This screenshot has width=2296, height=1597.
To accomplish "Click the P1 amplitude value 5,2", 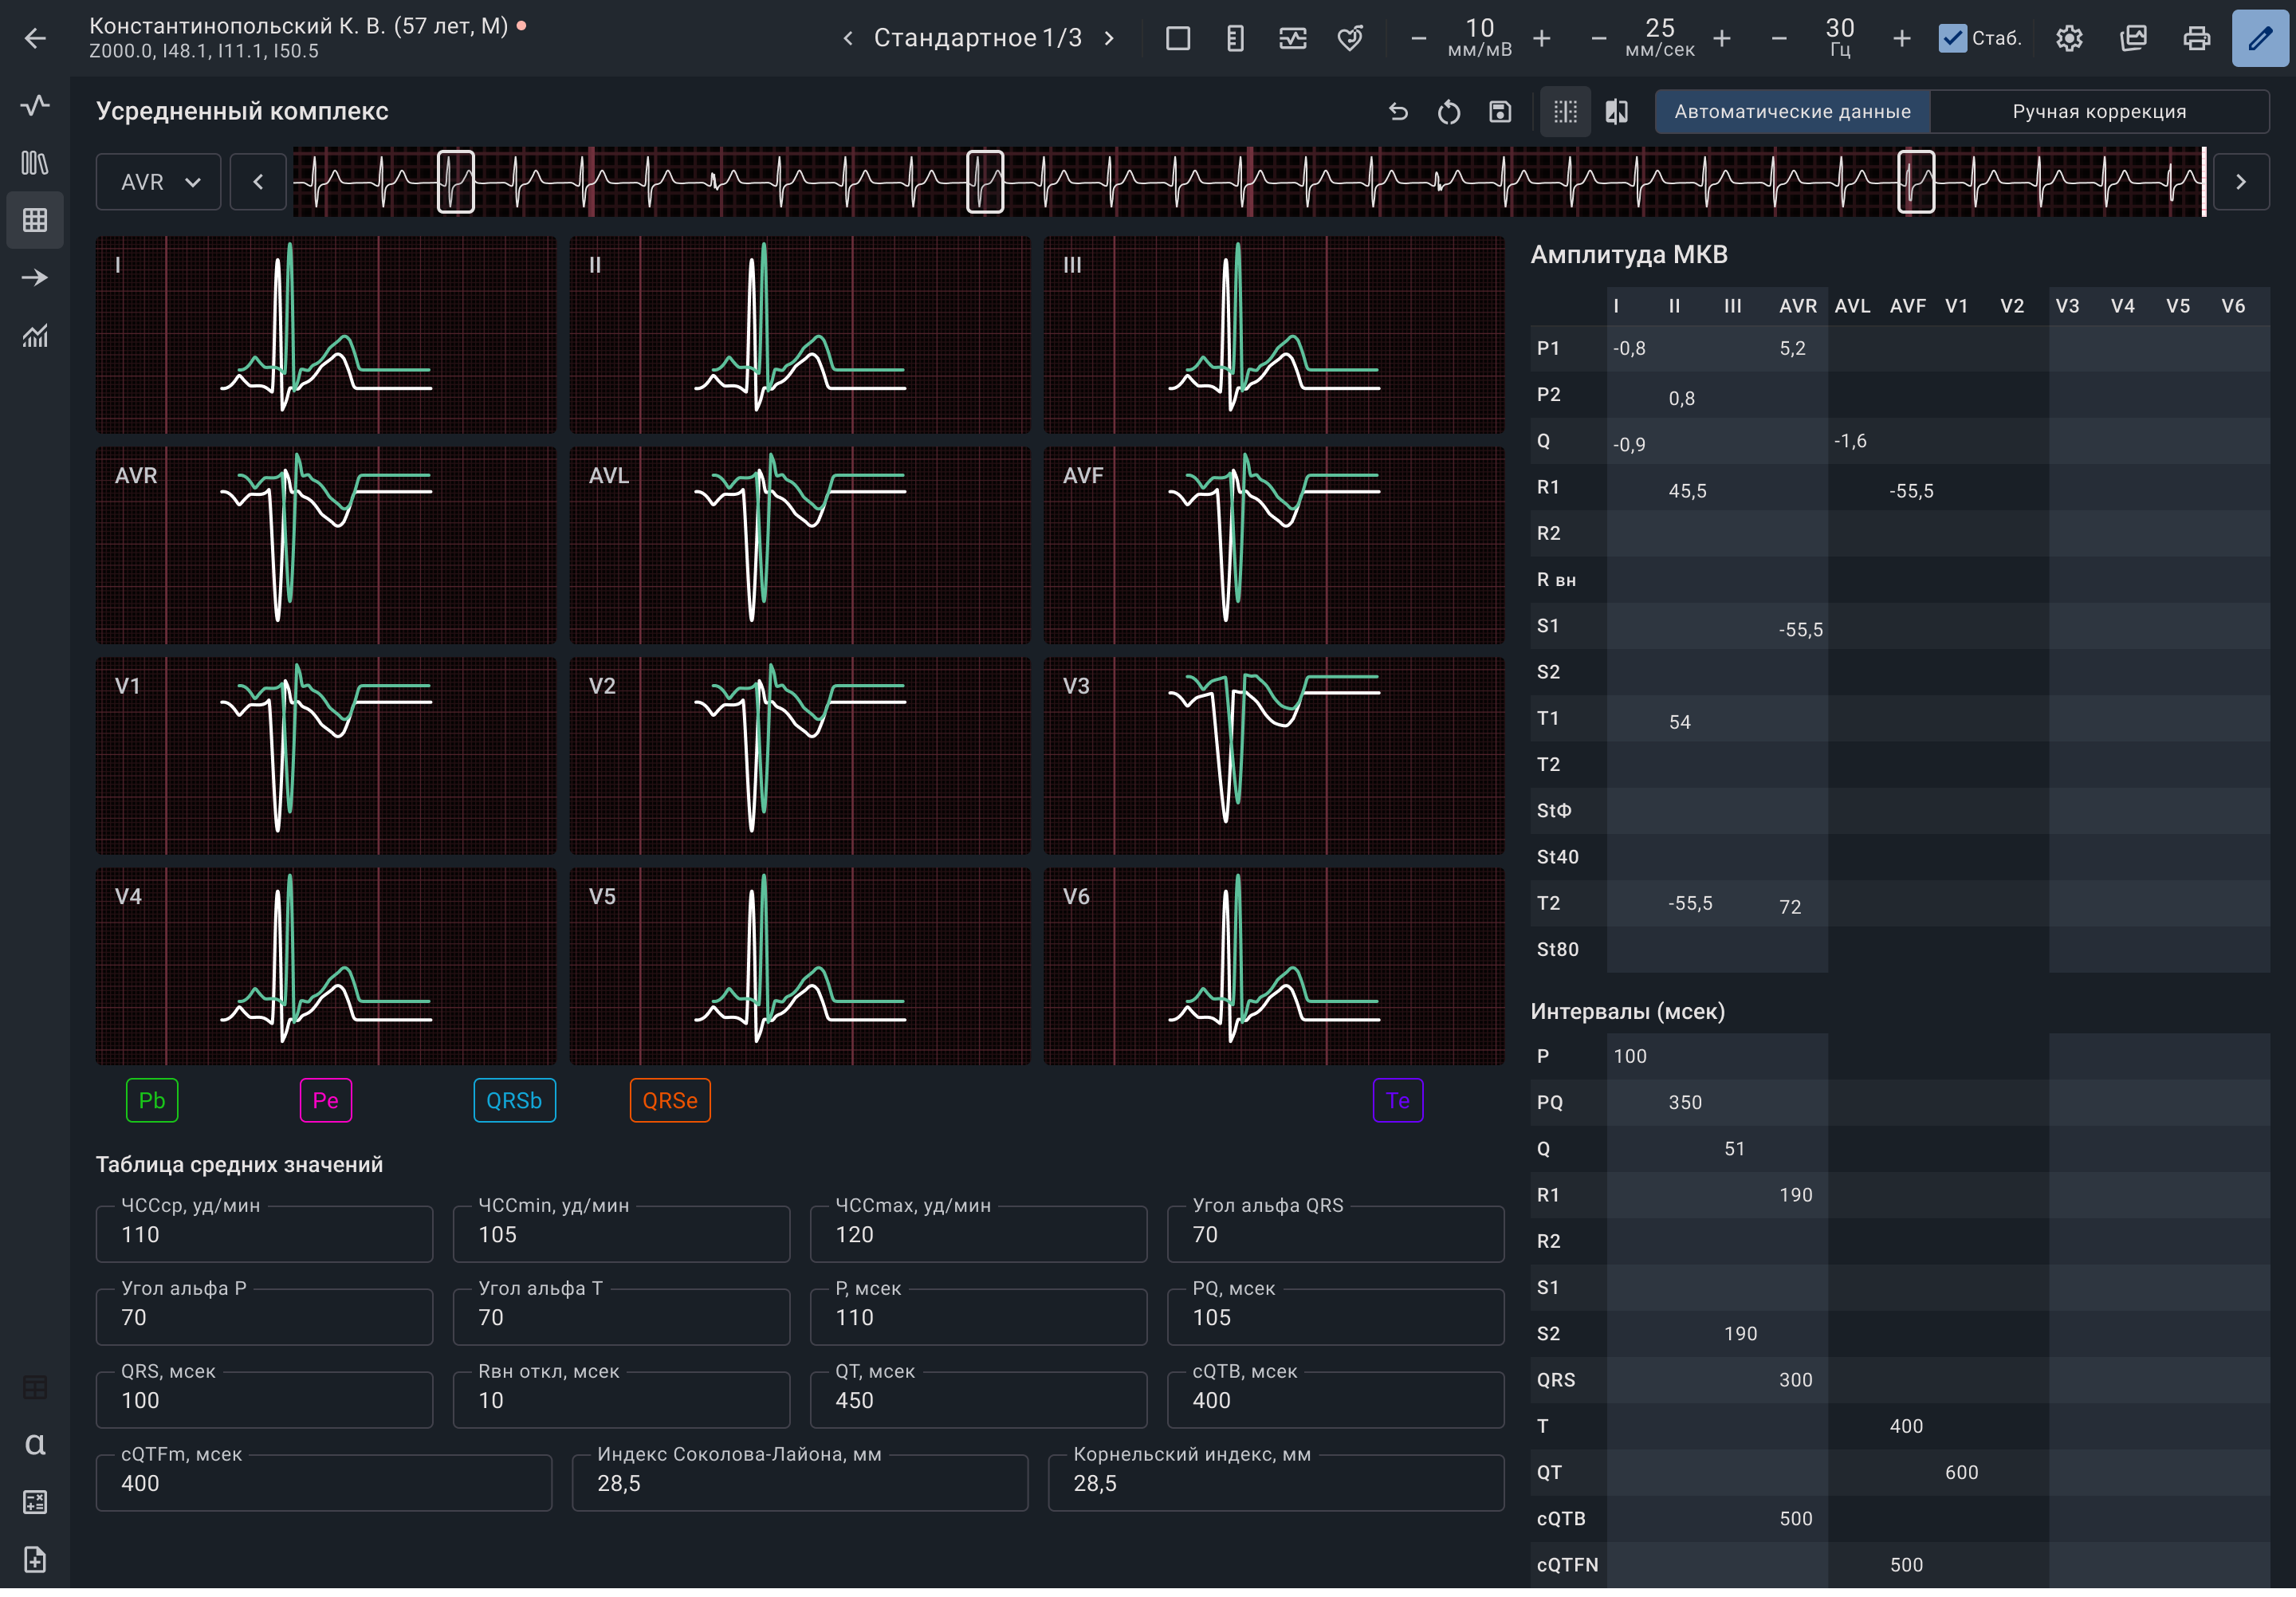I will tap(1792, 348).
